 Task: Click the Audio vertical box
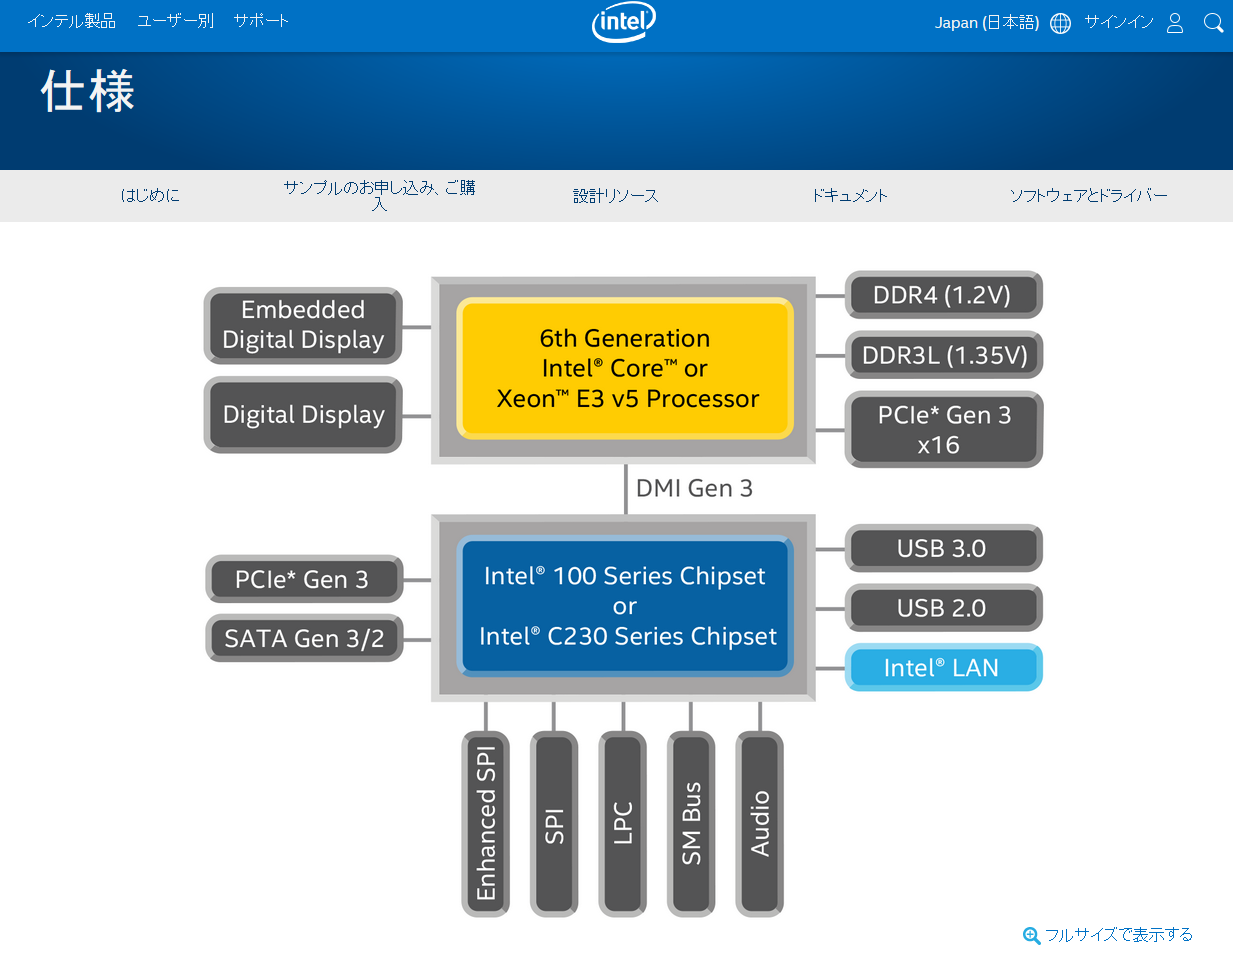tap(760, 824)
